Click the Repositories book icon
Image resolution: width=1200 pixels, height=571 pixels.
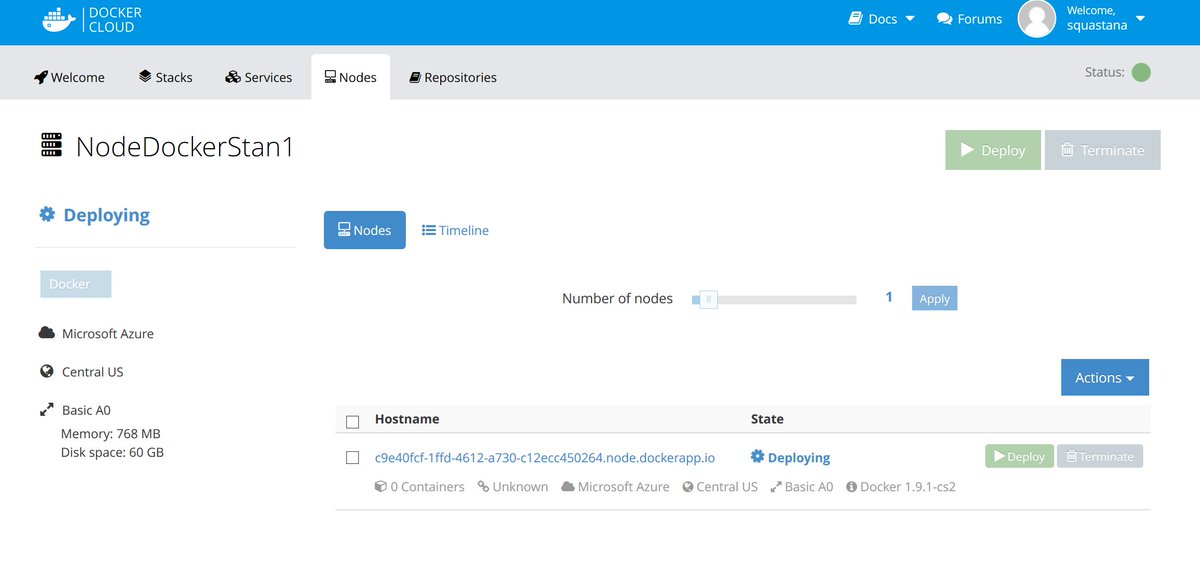tap(415, 77)
